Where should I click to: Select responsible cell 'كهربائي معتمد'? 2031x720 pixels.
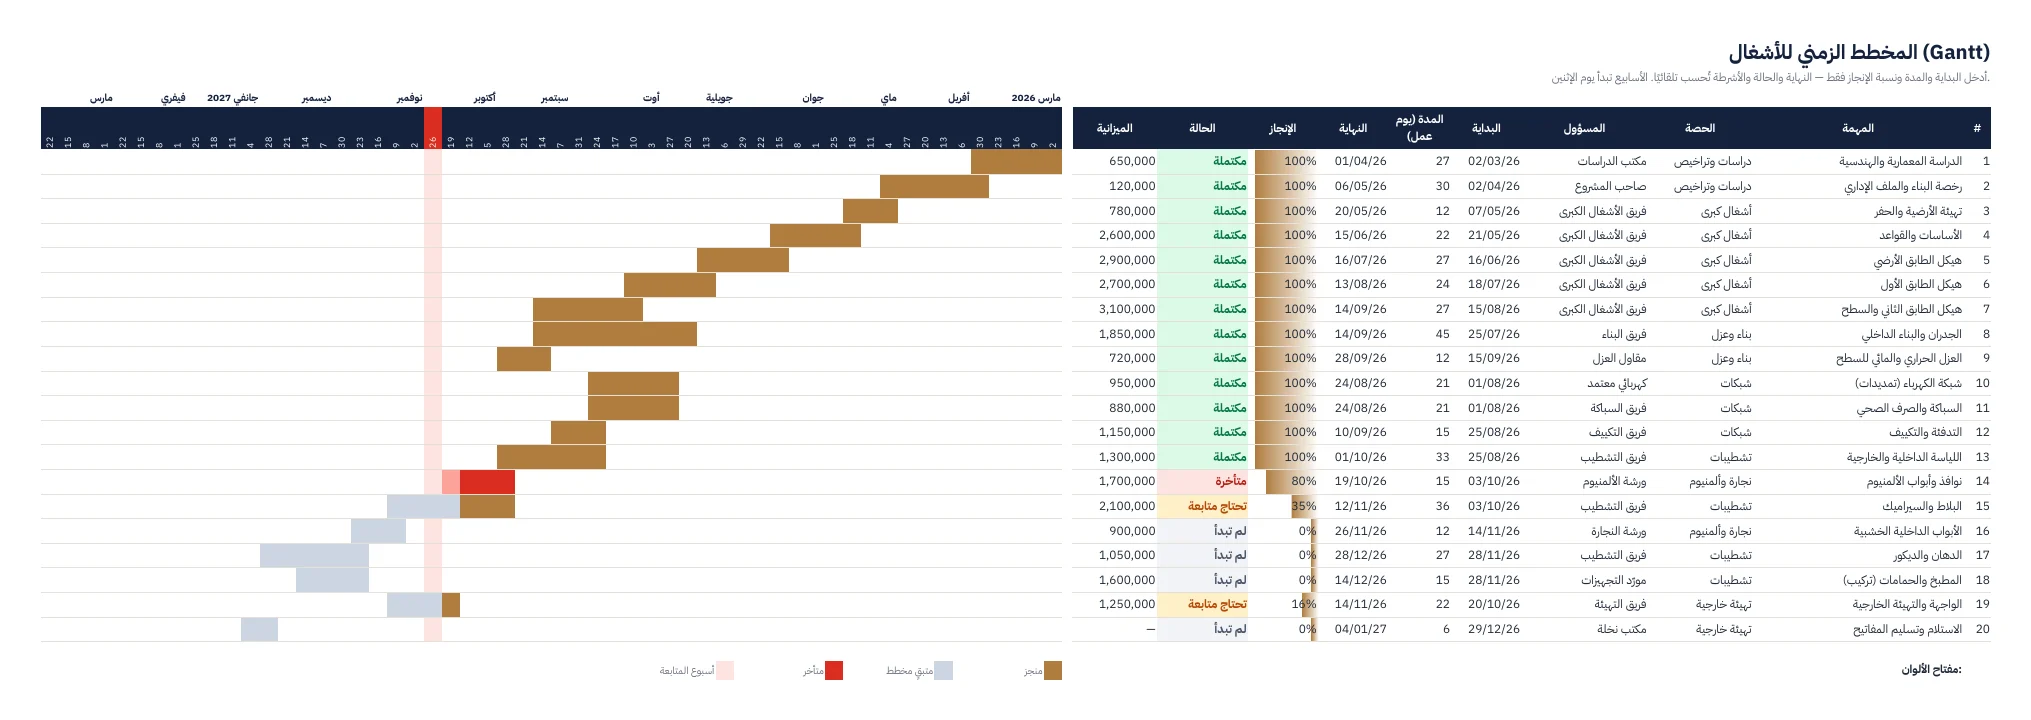tap(1616, 383)
